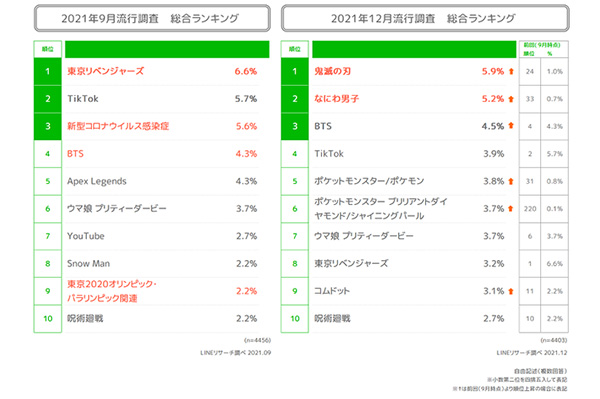This screenshot has height=399, width=600.
Task: Click the green header bar of September table
Action: click(167, 49)
